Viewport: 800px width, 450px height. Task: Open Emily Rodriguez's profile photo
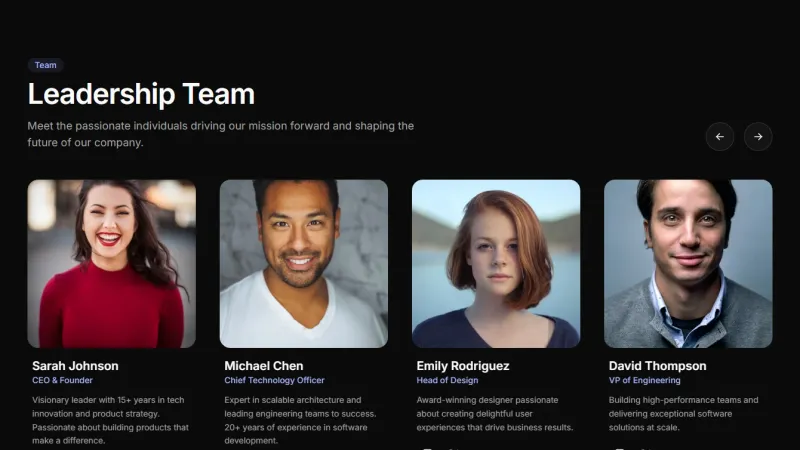point(496,264)
